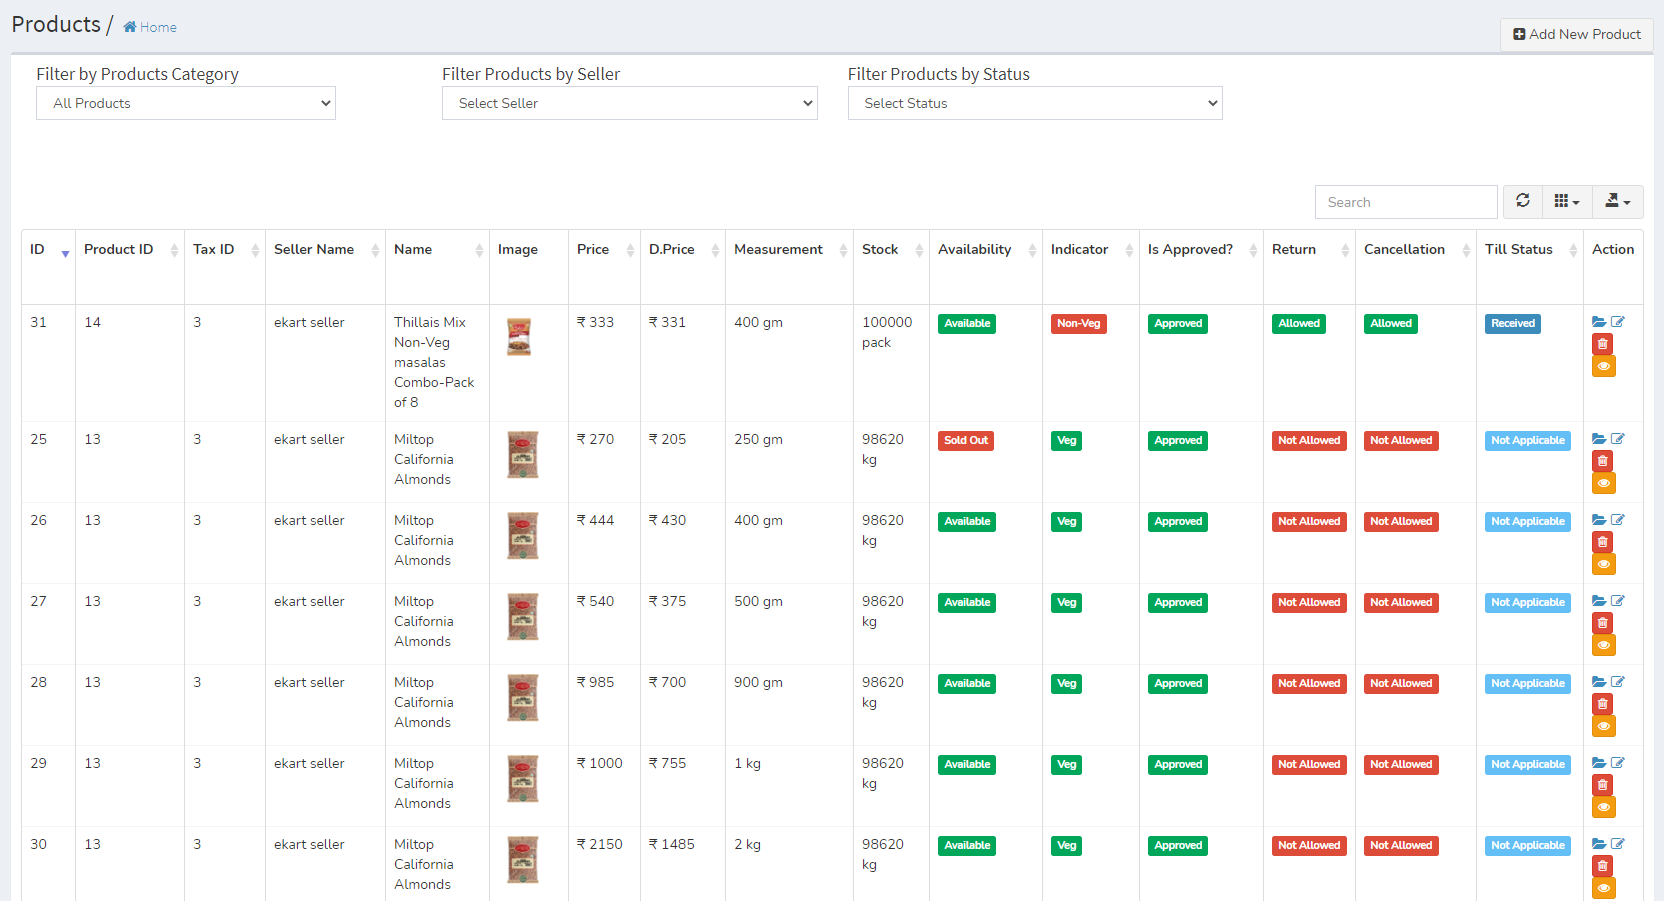
Task: Click the Search input field
Action: [x=1406, y=202]
